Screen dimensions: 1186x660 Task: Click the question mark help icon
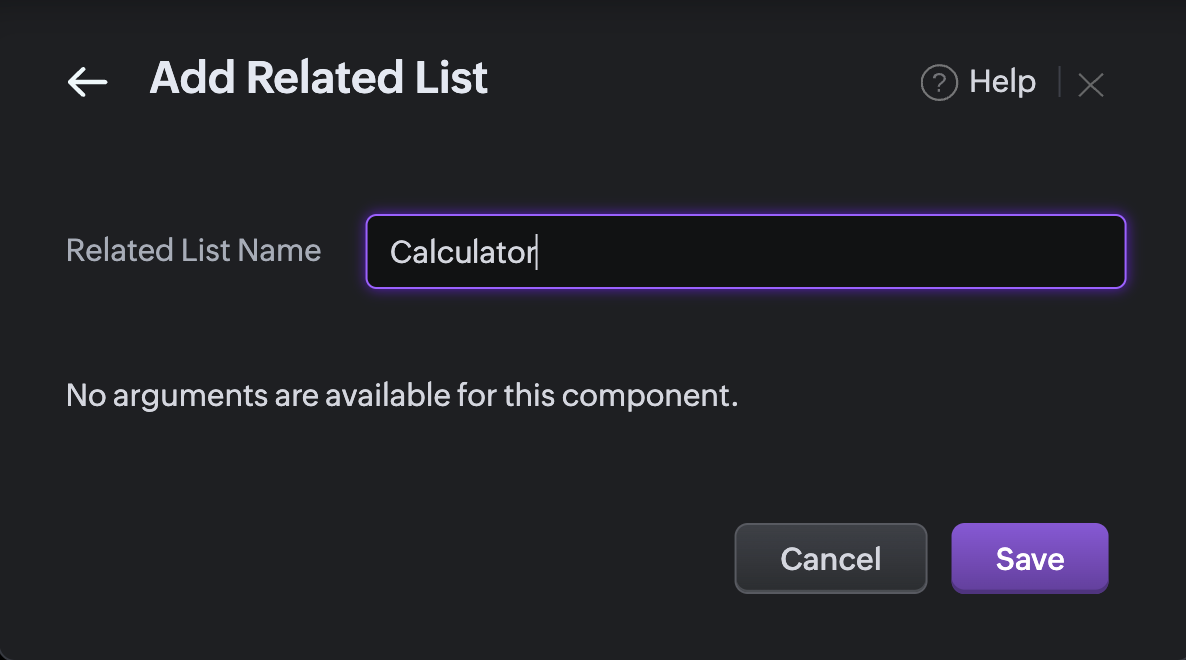pyautogui.click(x=939, y=83)
